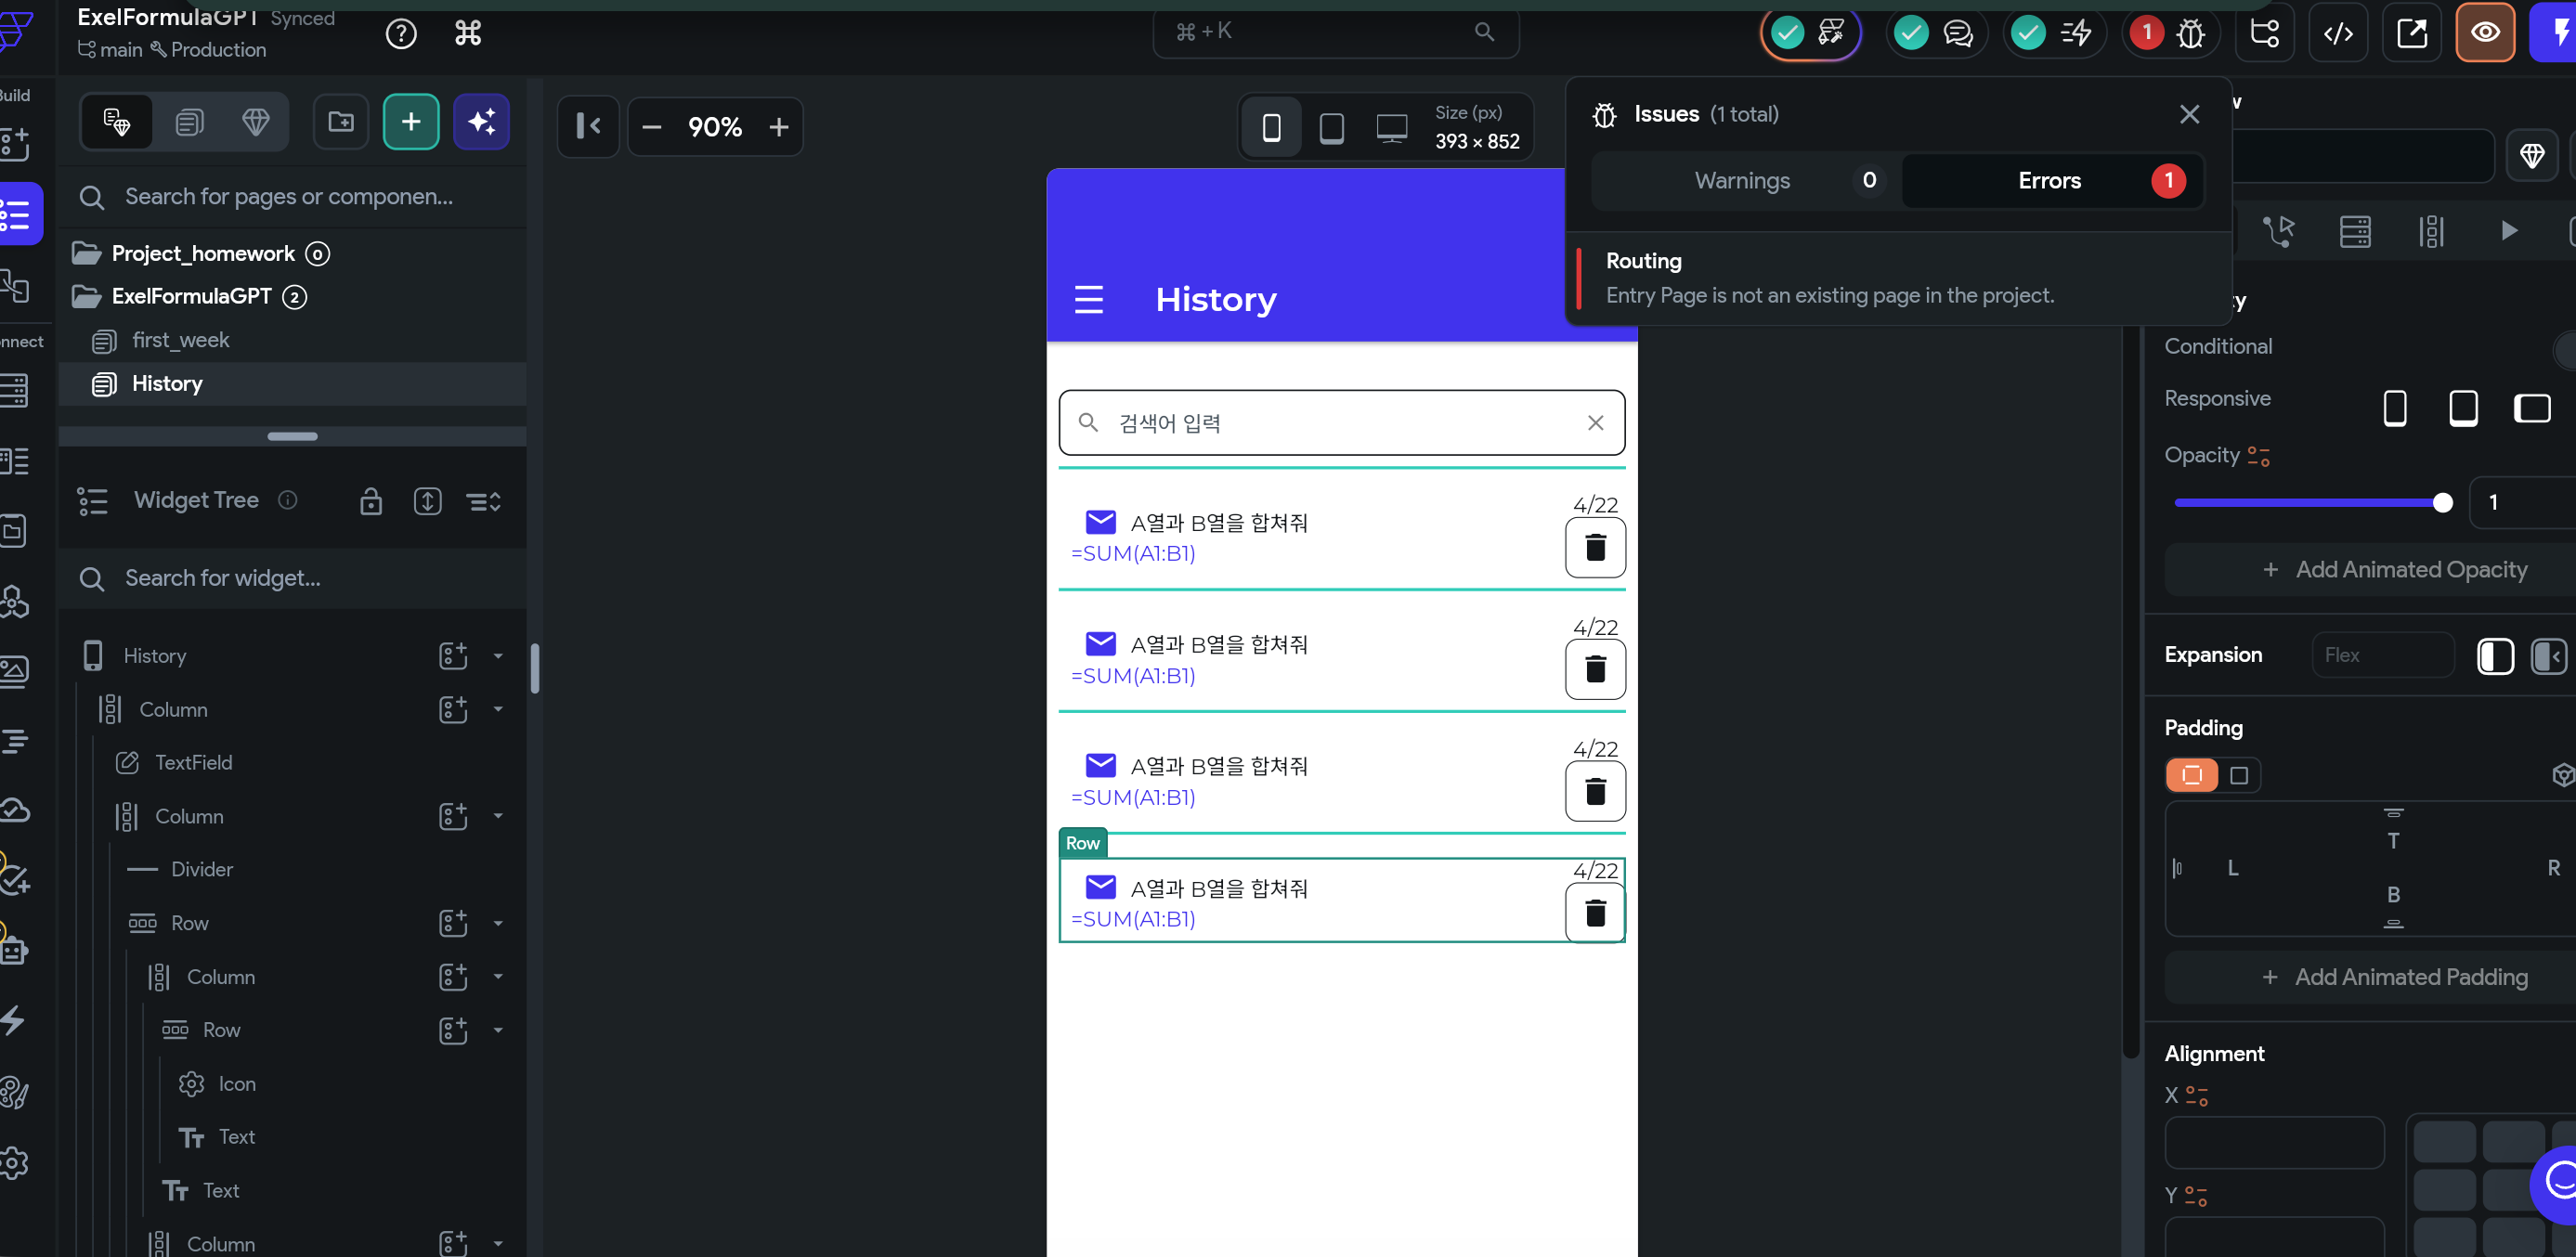Click the green add page plus button
The image size is (2576, 1257).
click(x=411, y=122)
